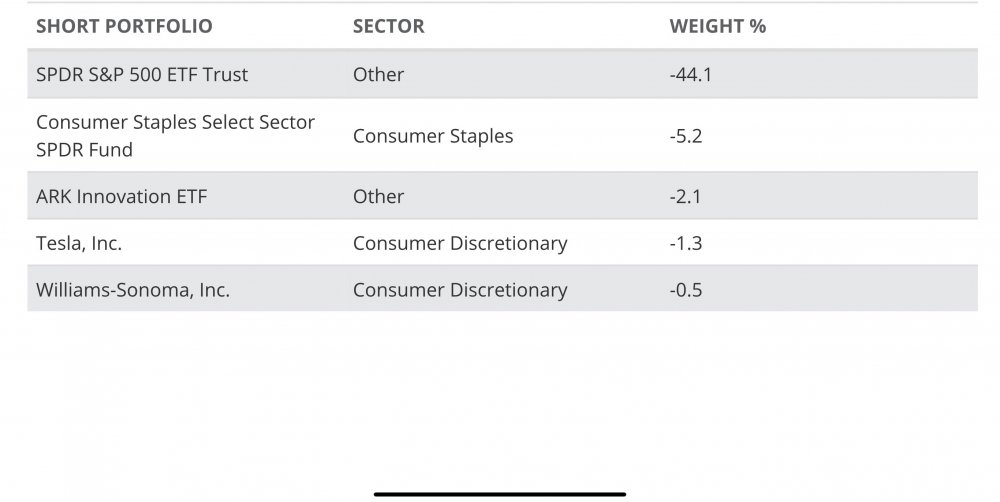1000x502 pixels.
Task: Select SPDR S&P 500 ETF Trust name
Action: (142, 74)
